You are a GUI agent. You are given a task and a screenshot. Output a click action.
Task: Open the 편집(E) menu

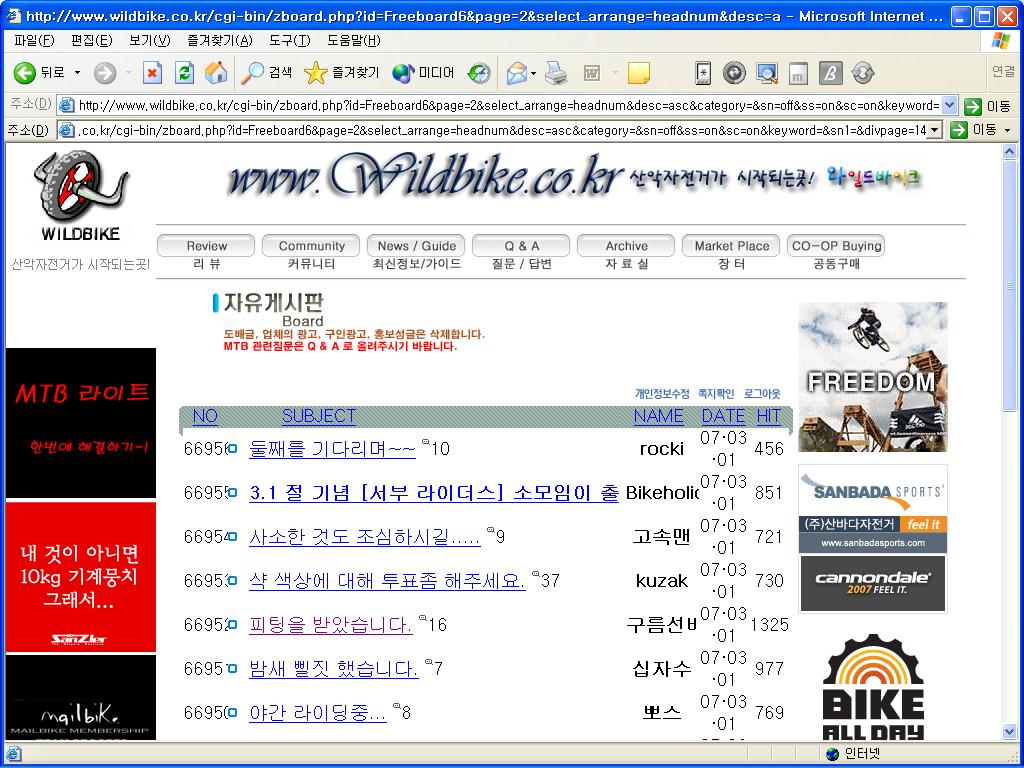click(91, 40)
